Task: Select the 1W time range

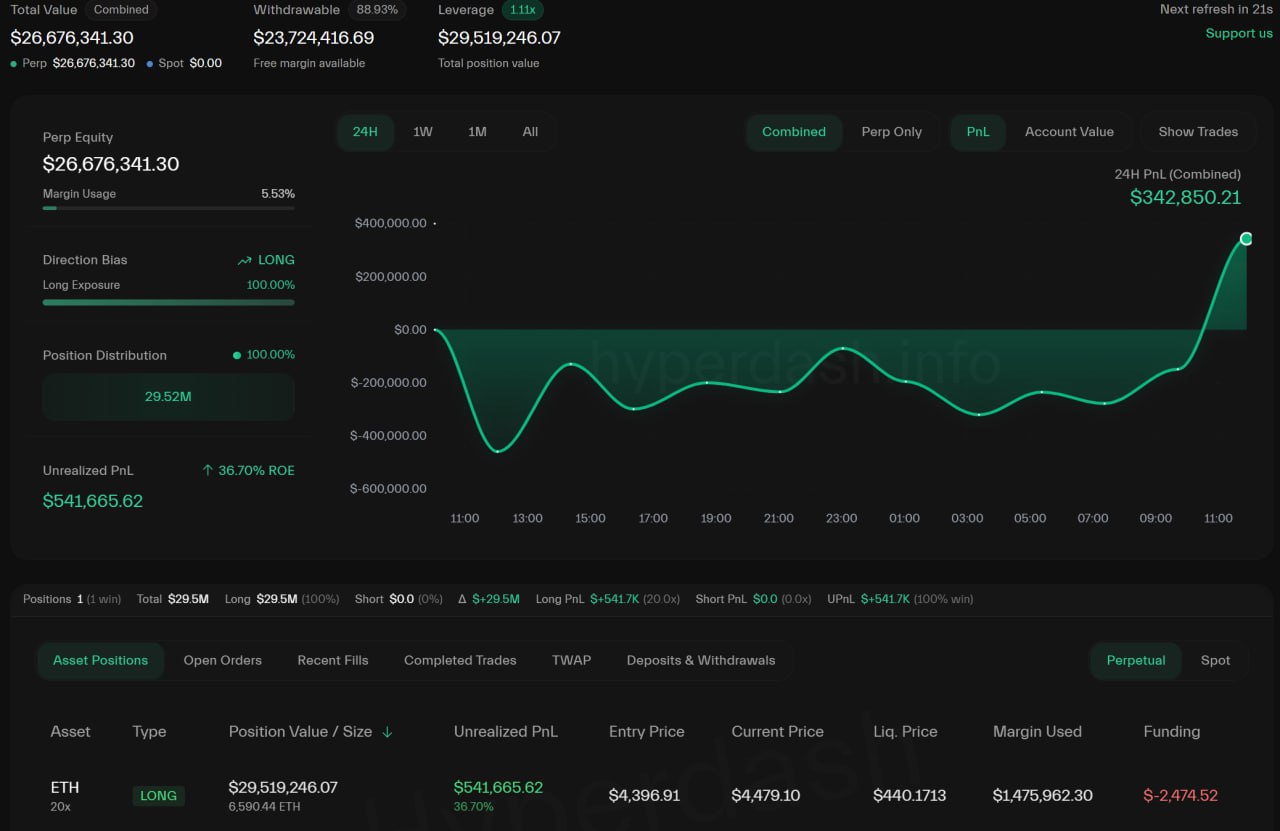Action: point(423,132)
